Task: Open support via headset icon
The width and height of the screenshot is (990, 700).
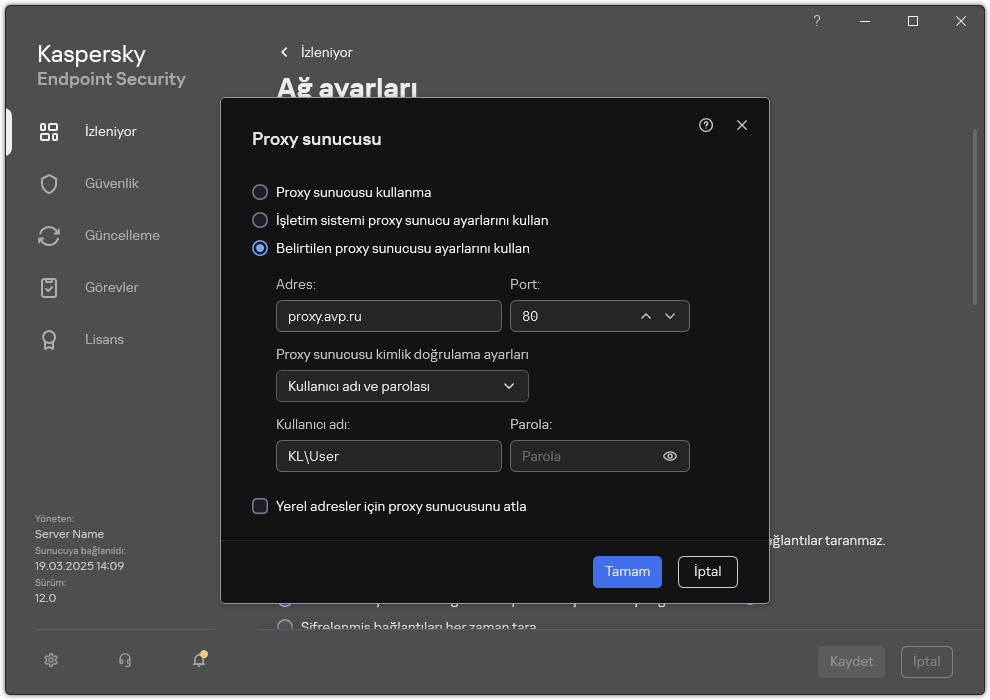Action: pyautogui.click(x=124, y=660)
